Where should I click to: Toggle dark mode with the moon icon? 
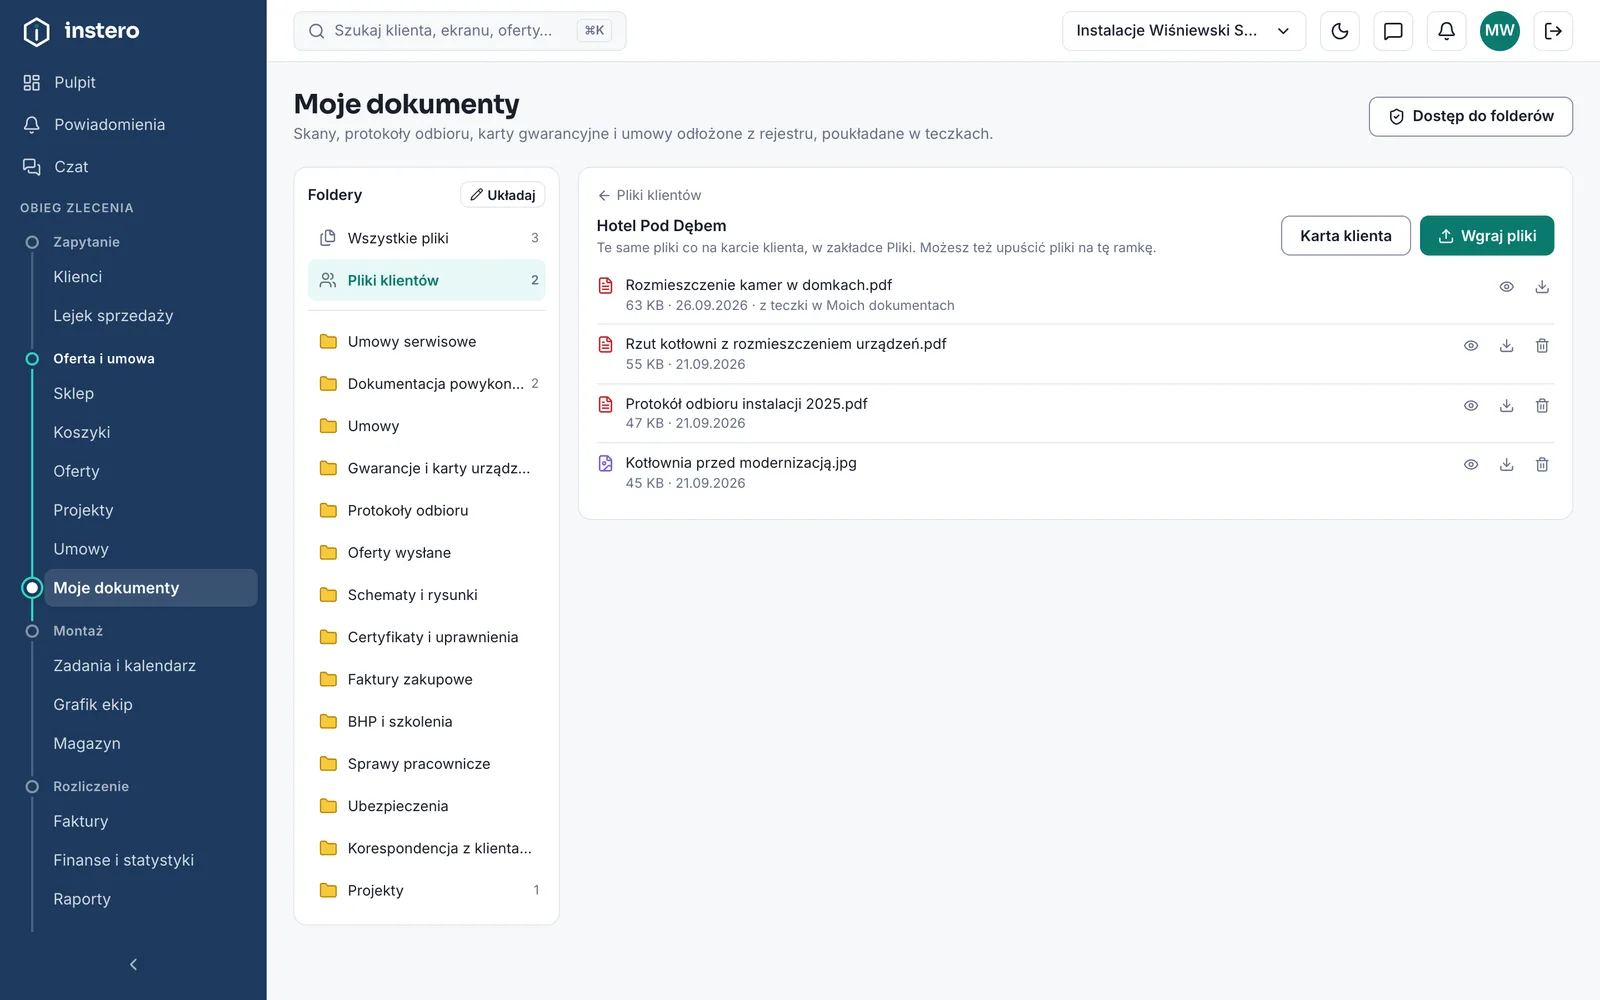(x=1340, y=31)
